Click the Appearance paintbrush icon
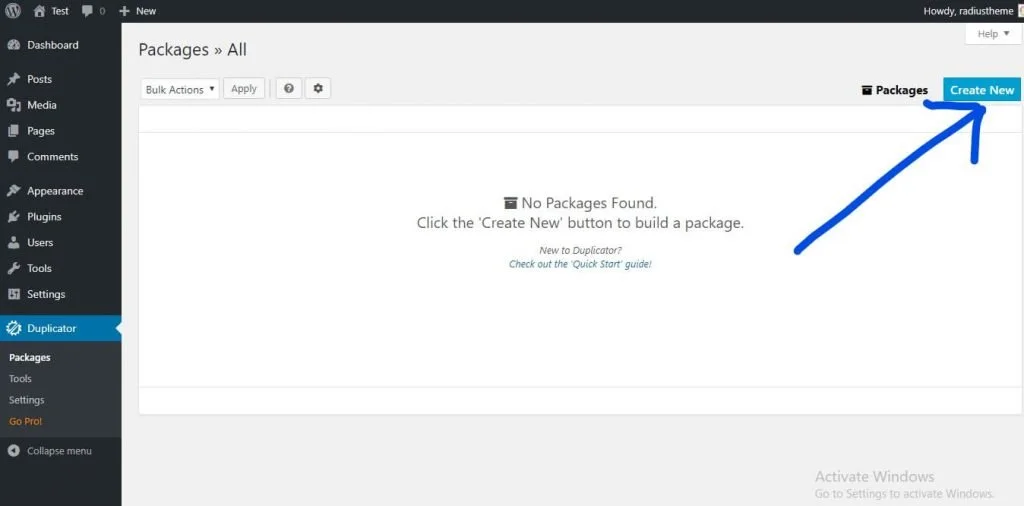 (13, 191)
